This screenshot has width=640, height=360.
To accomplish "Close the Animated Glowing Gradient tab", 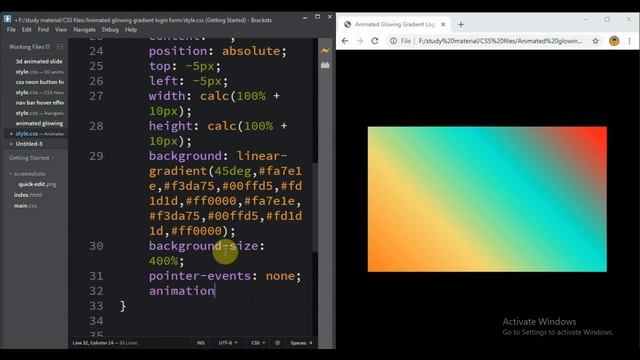I will coord(443,24).
